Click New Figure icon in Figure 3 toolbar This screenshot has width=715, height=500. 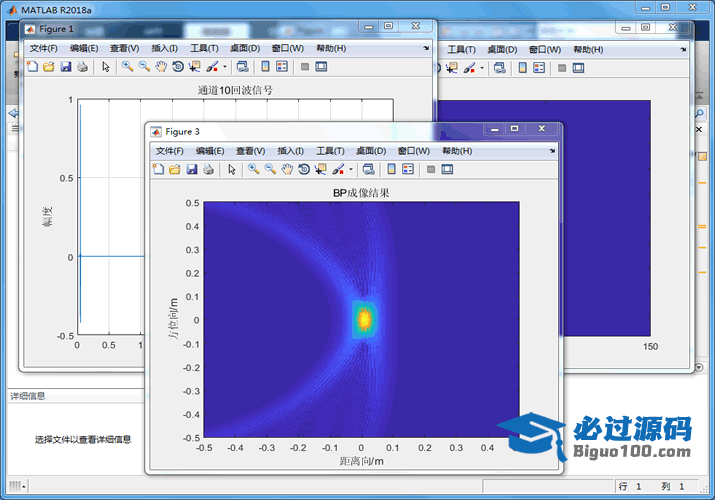click(158, 170)
